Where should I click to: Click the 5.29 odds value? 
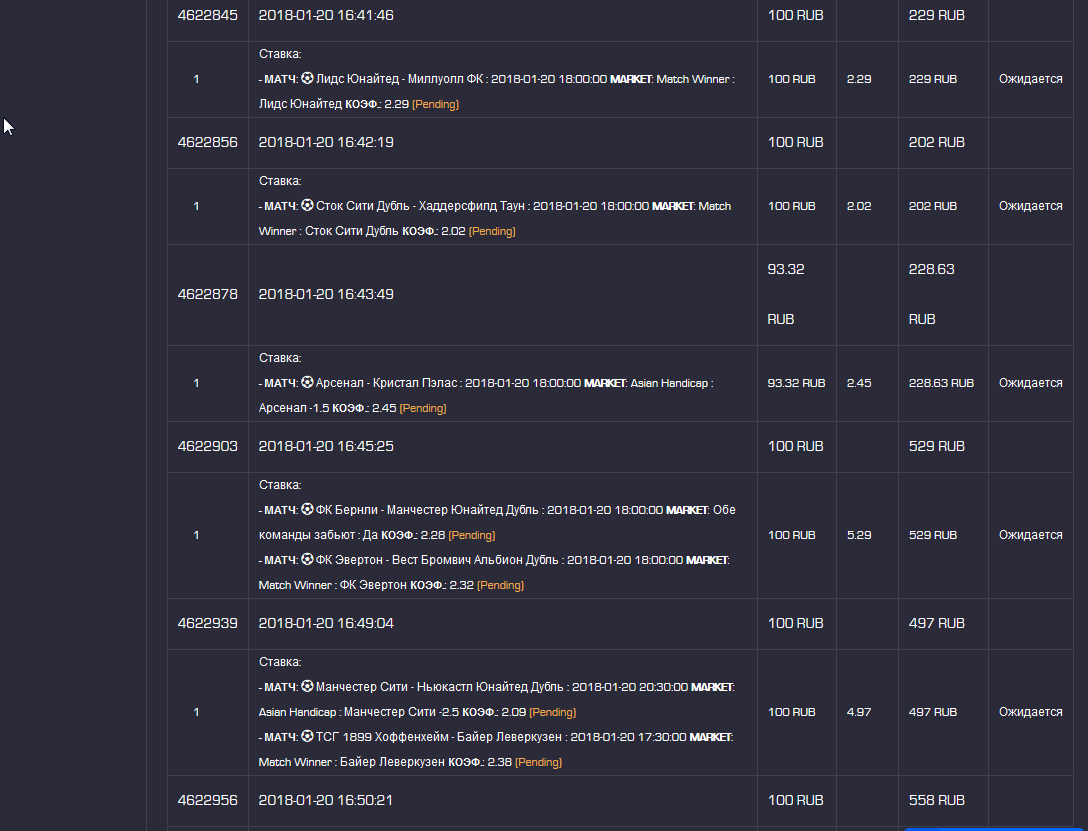pos(858,535)
